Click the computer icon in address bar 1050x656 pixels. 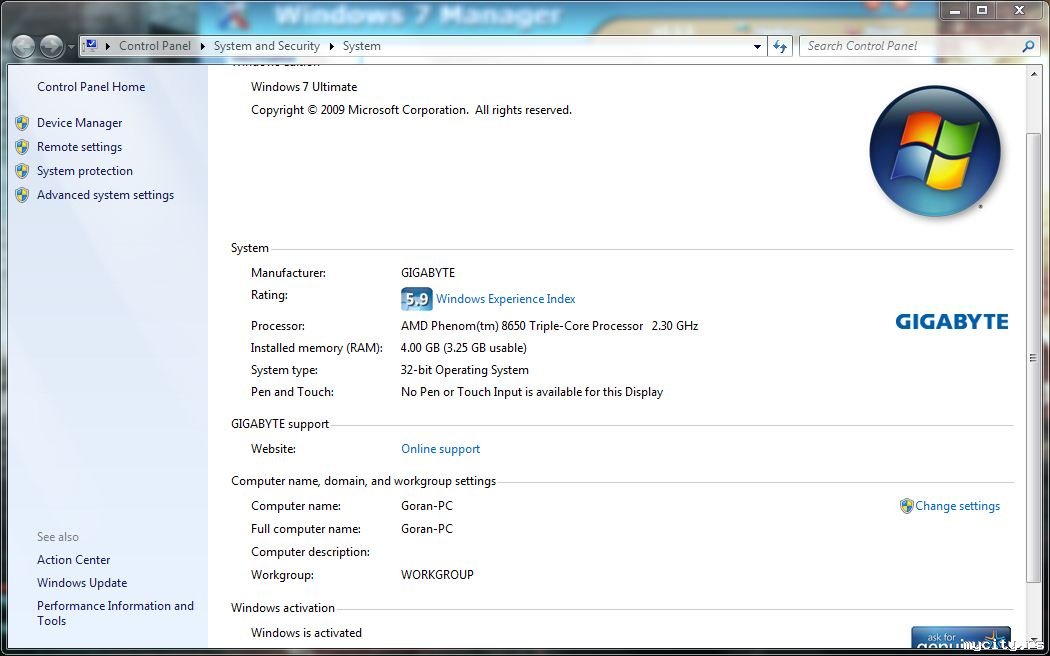[90, 46]
